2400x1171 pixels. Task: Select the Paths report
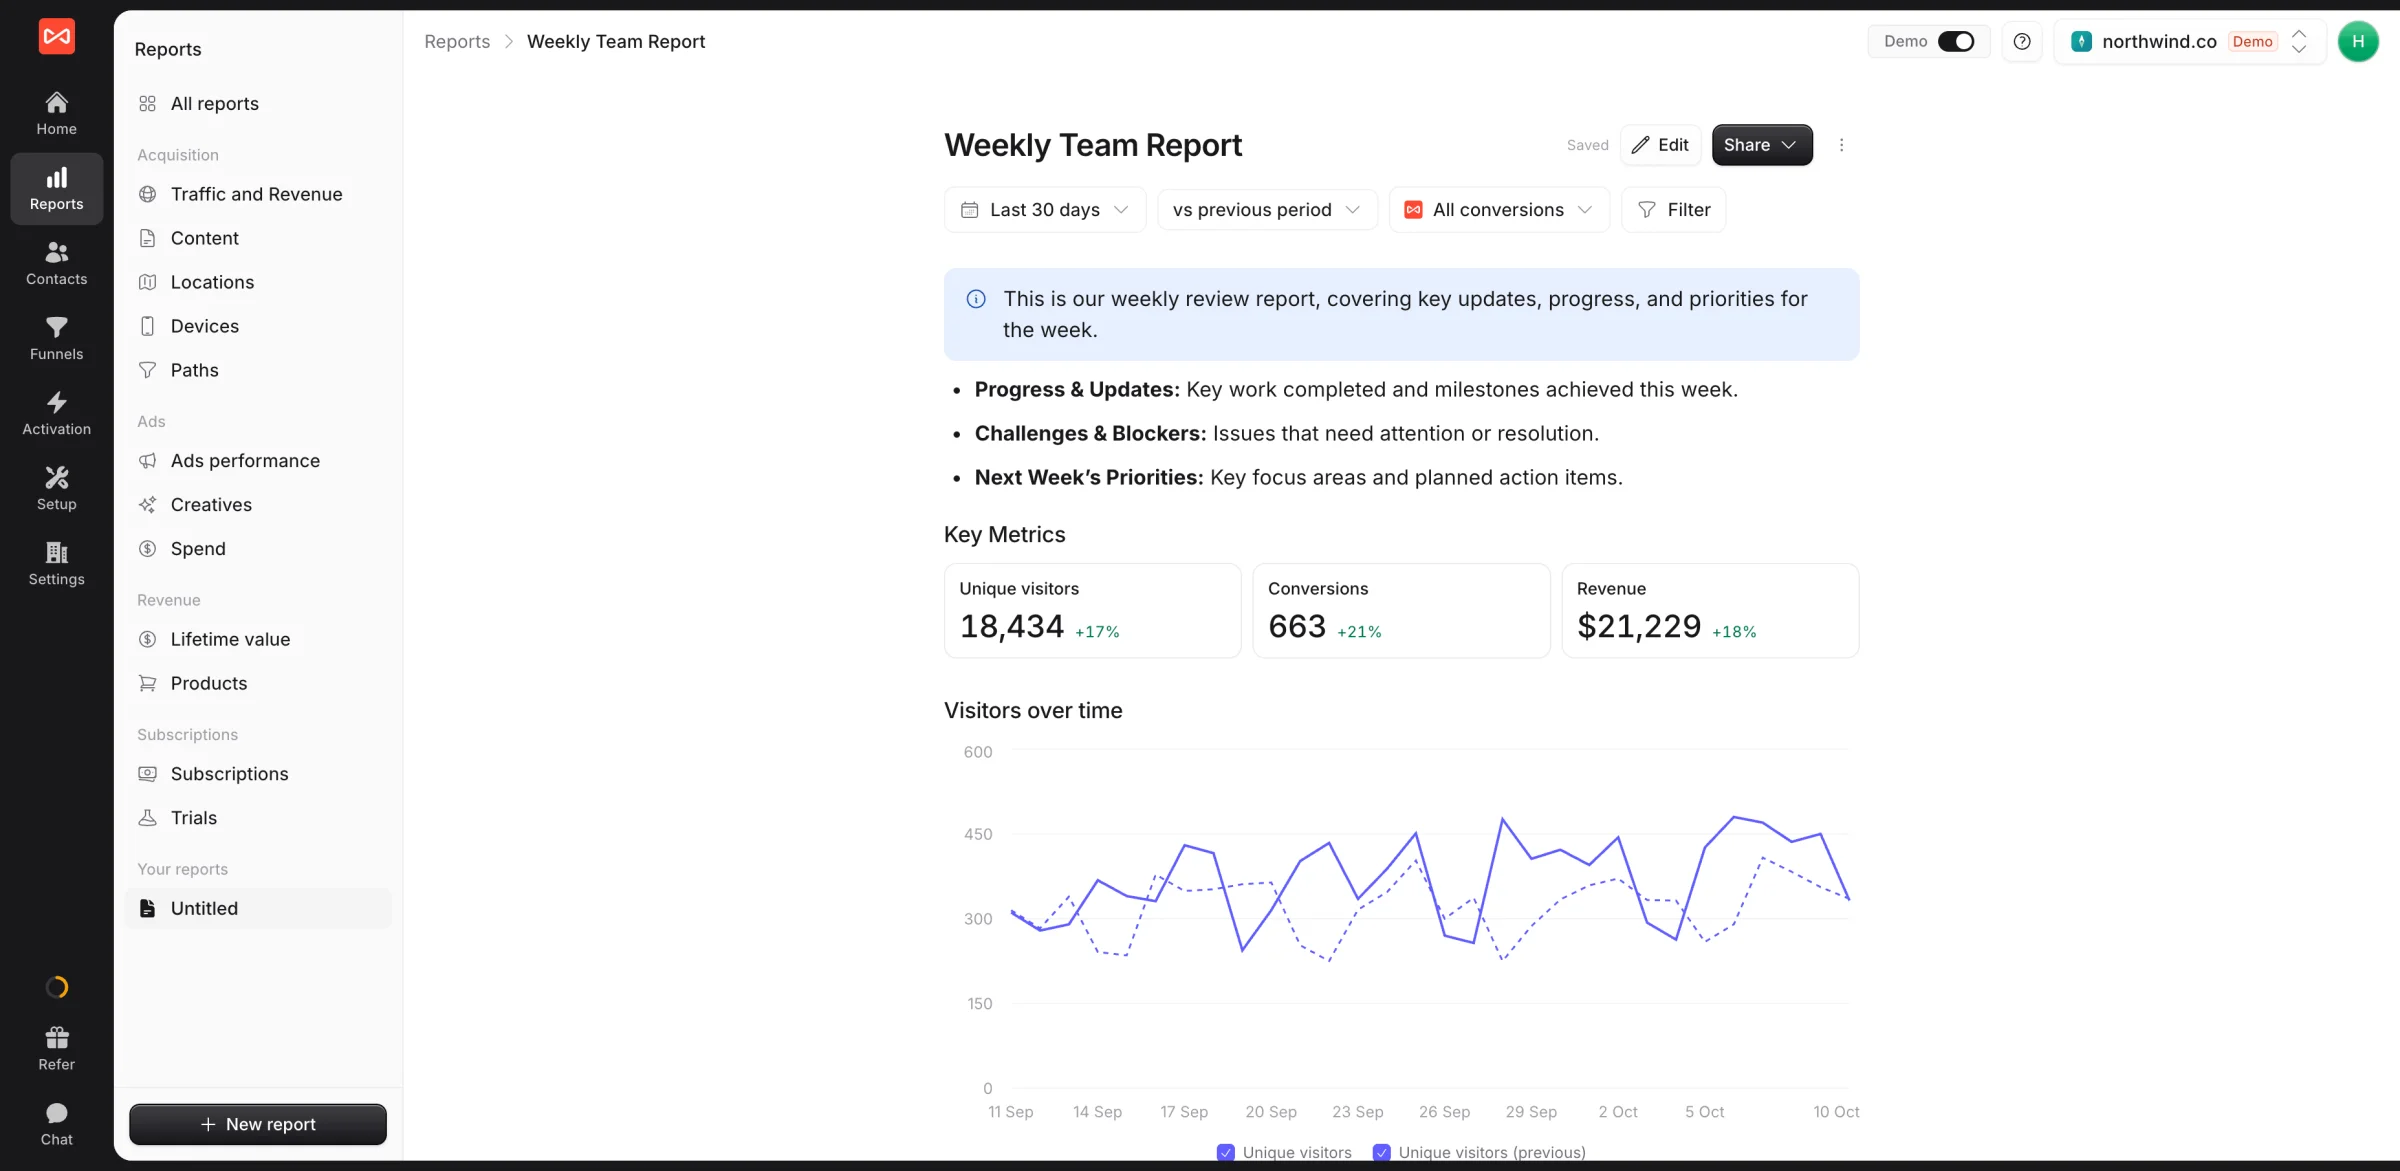(x=258, y=370)
